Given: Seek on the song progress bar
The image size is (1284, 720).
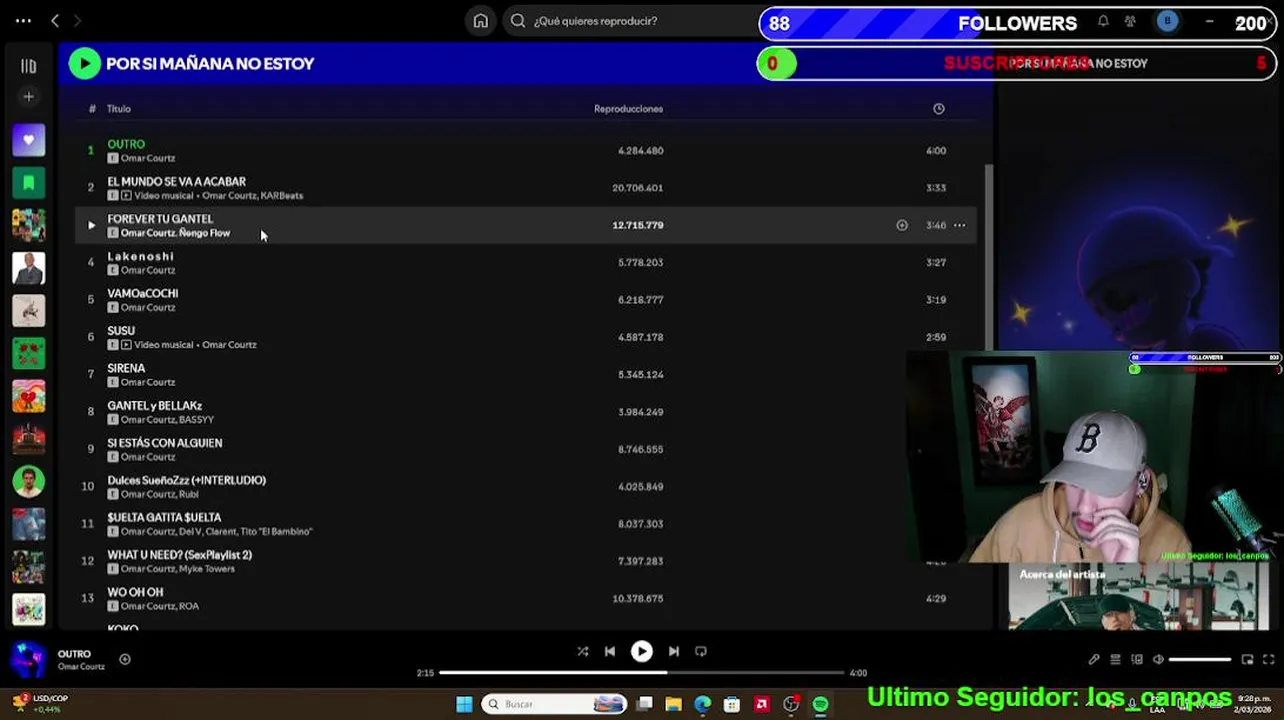Looking at the screenshot, I should click(641, 673).
